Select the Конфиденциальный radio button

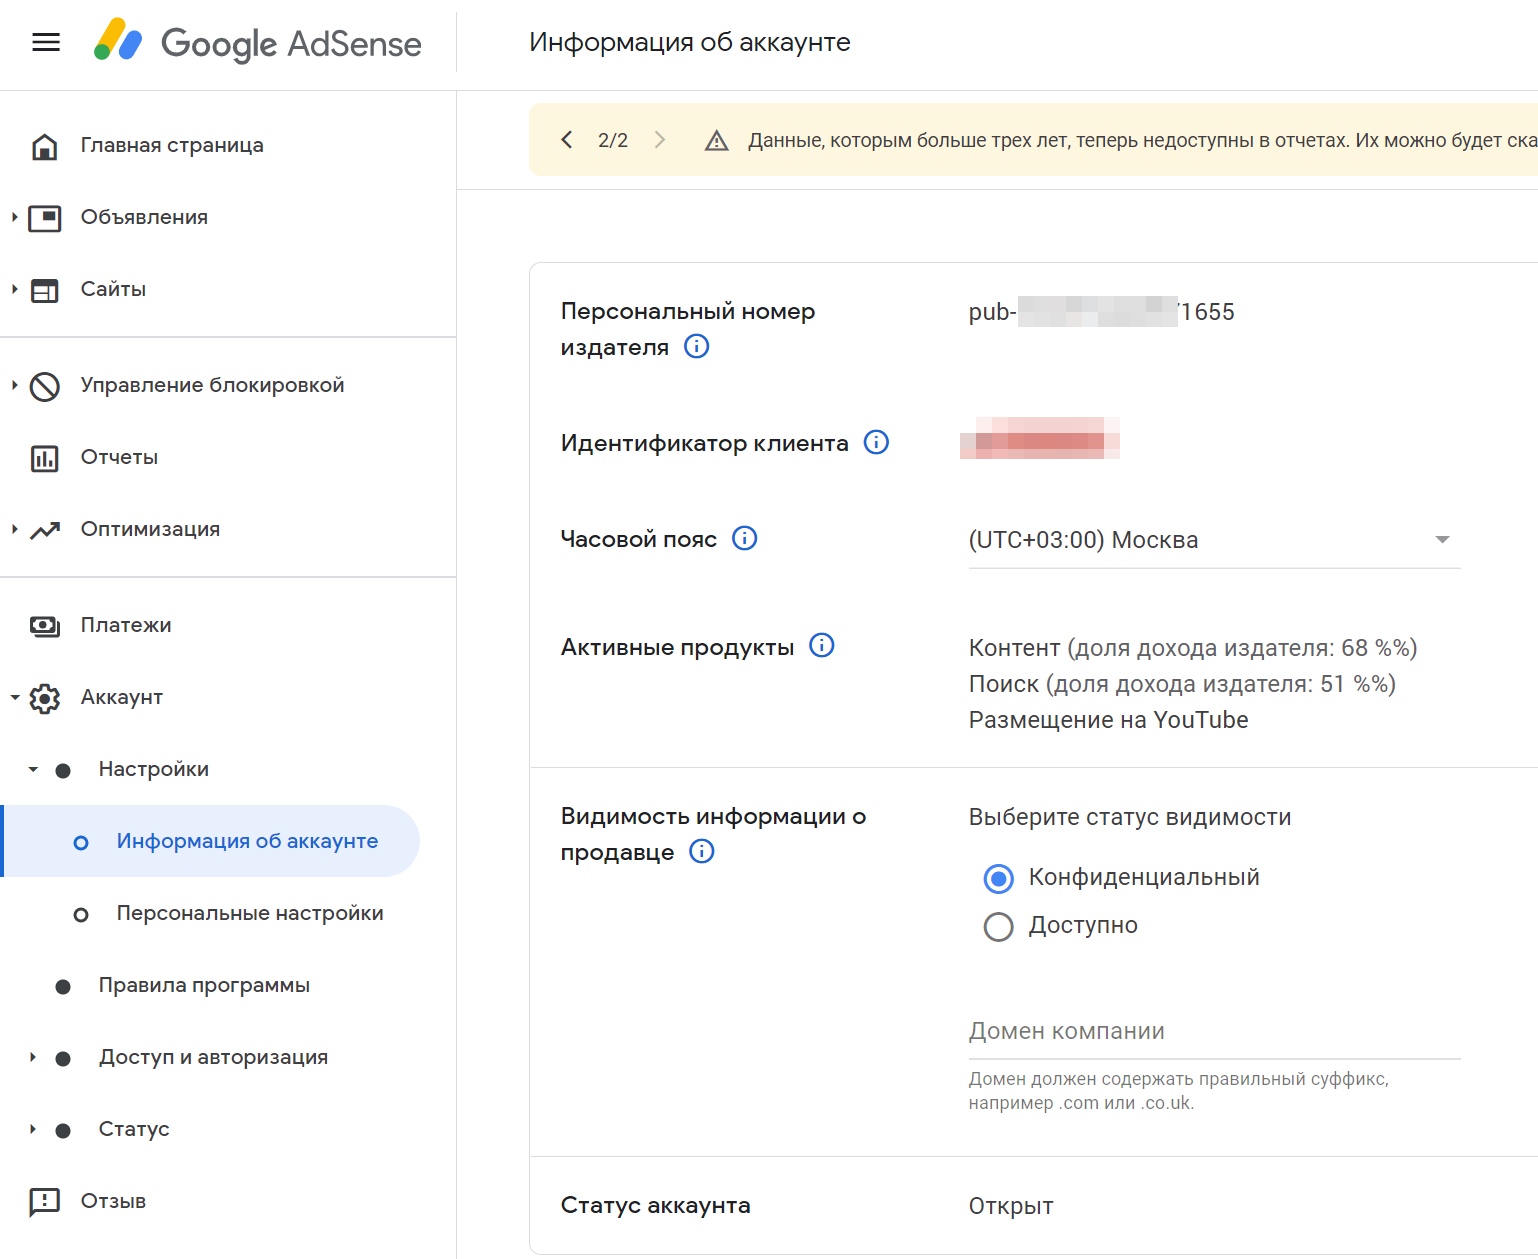[x=998, y=878]
